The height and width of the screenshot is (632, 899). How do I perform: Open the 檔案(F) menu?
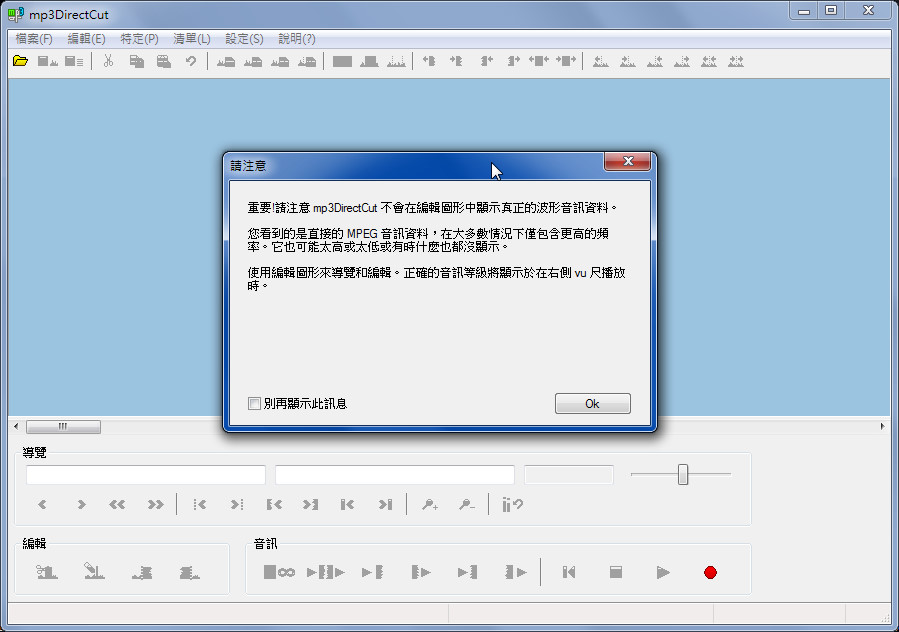[x=34, y=39]
